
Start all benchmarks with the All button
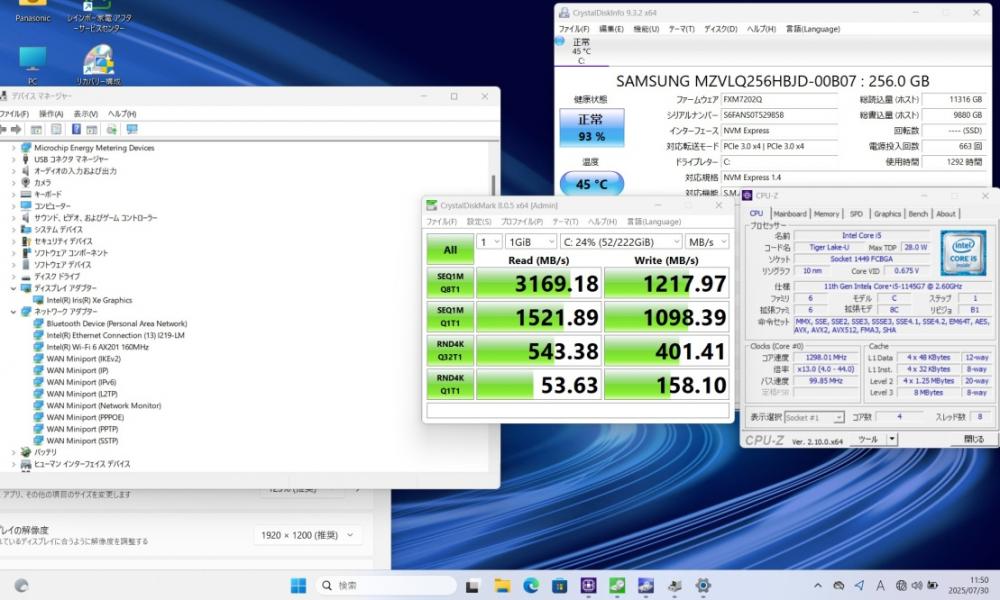(450, 249)
